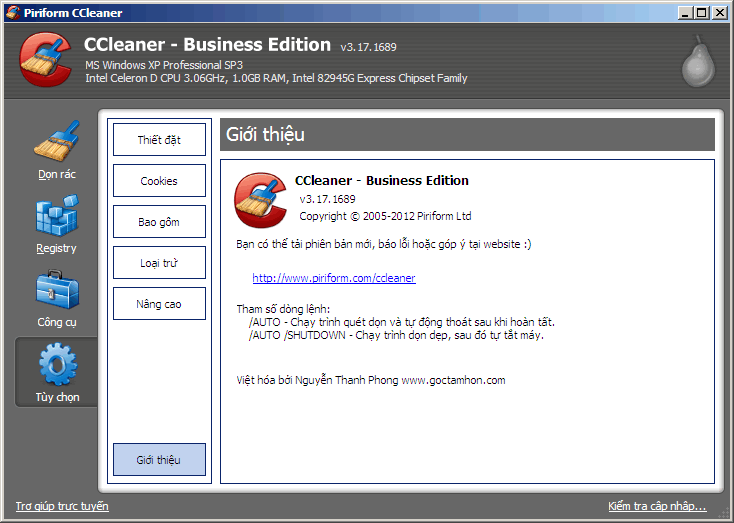Click Kiểm tra cập nhập link
This screenshot has width=734, height=523.
point(657,506)
